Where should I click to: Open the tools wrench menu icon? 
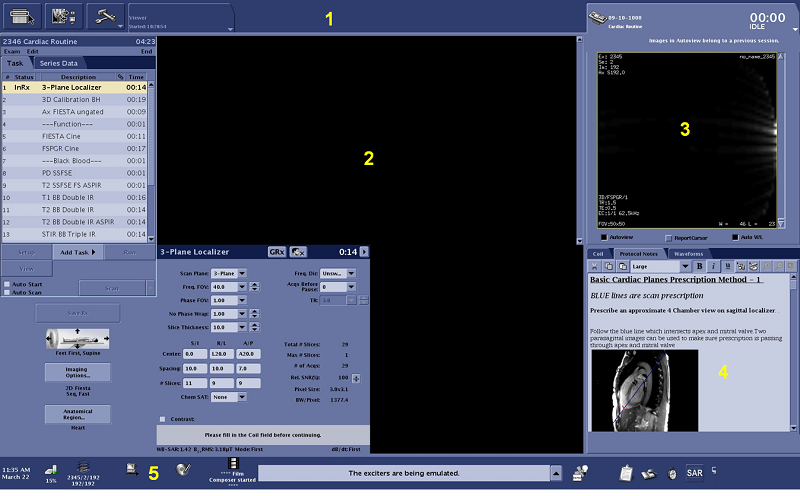[x=105, y=15]
